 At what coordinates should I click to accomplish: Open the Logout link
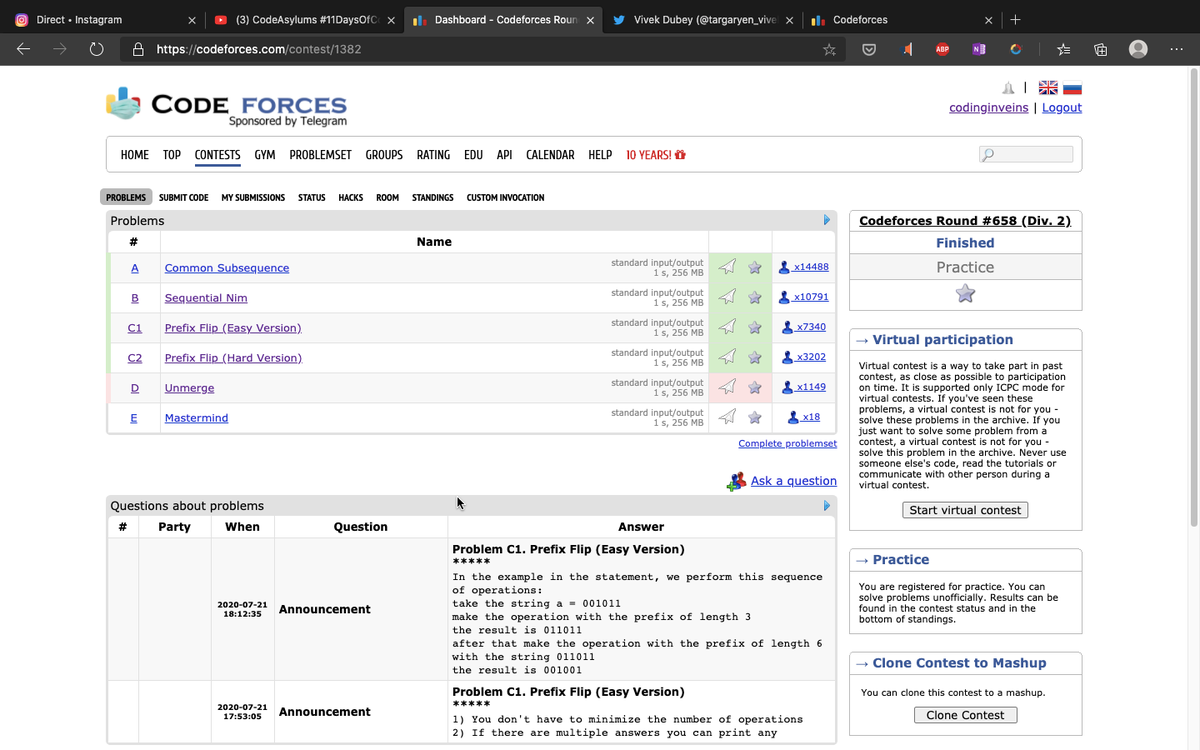1062,108
